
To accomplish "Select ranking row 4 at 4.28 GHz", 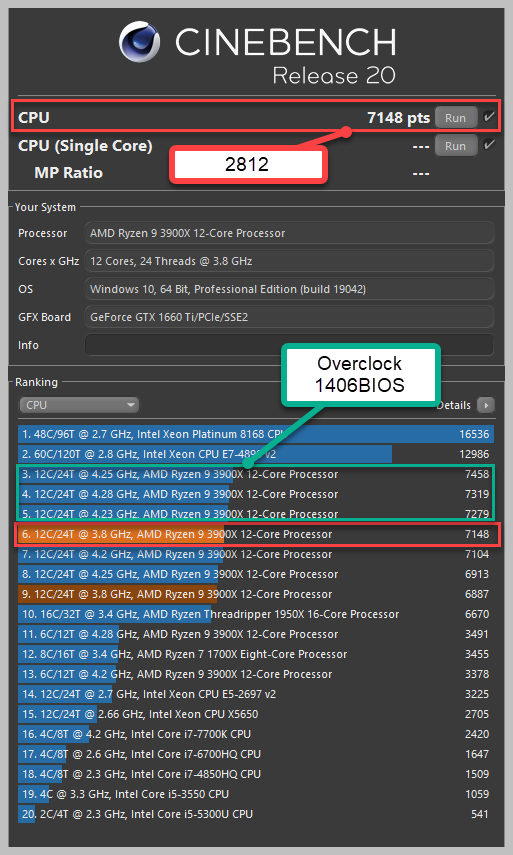I will 256,495.
